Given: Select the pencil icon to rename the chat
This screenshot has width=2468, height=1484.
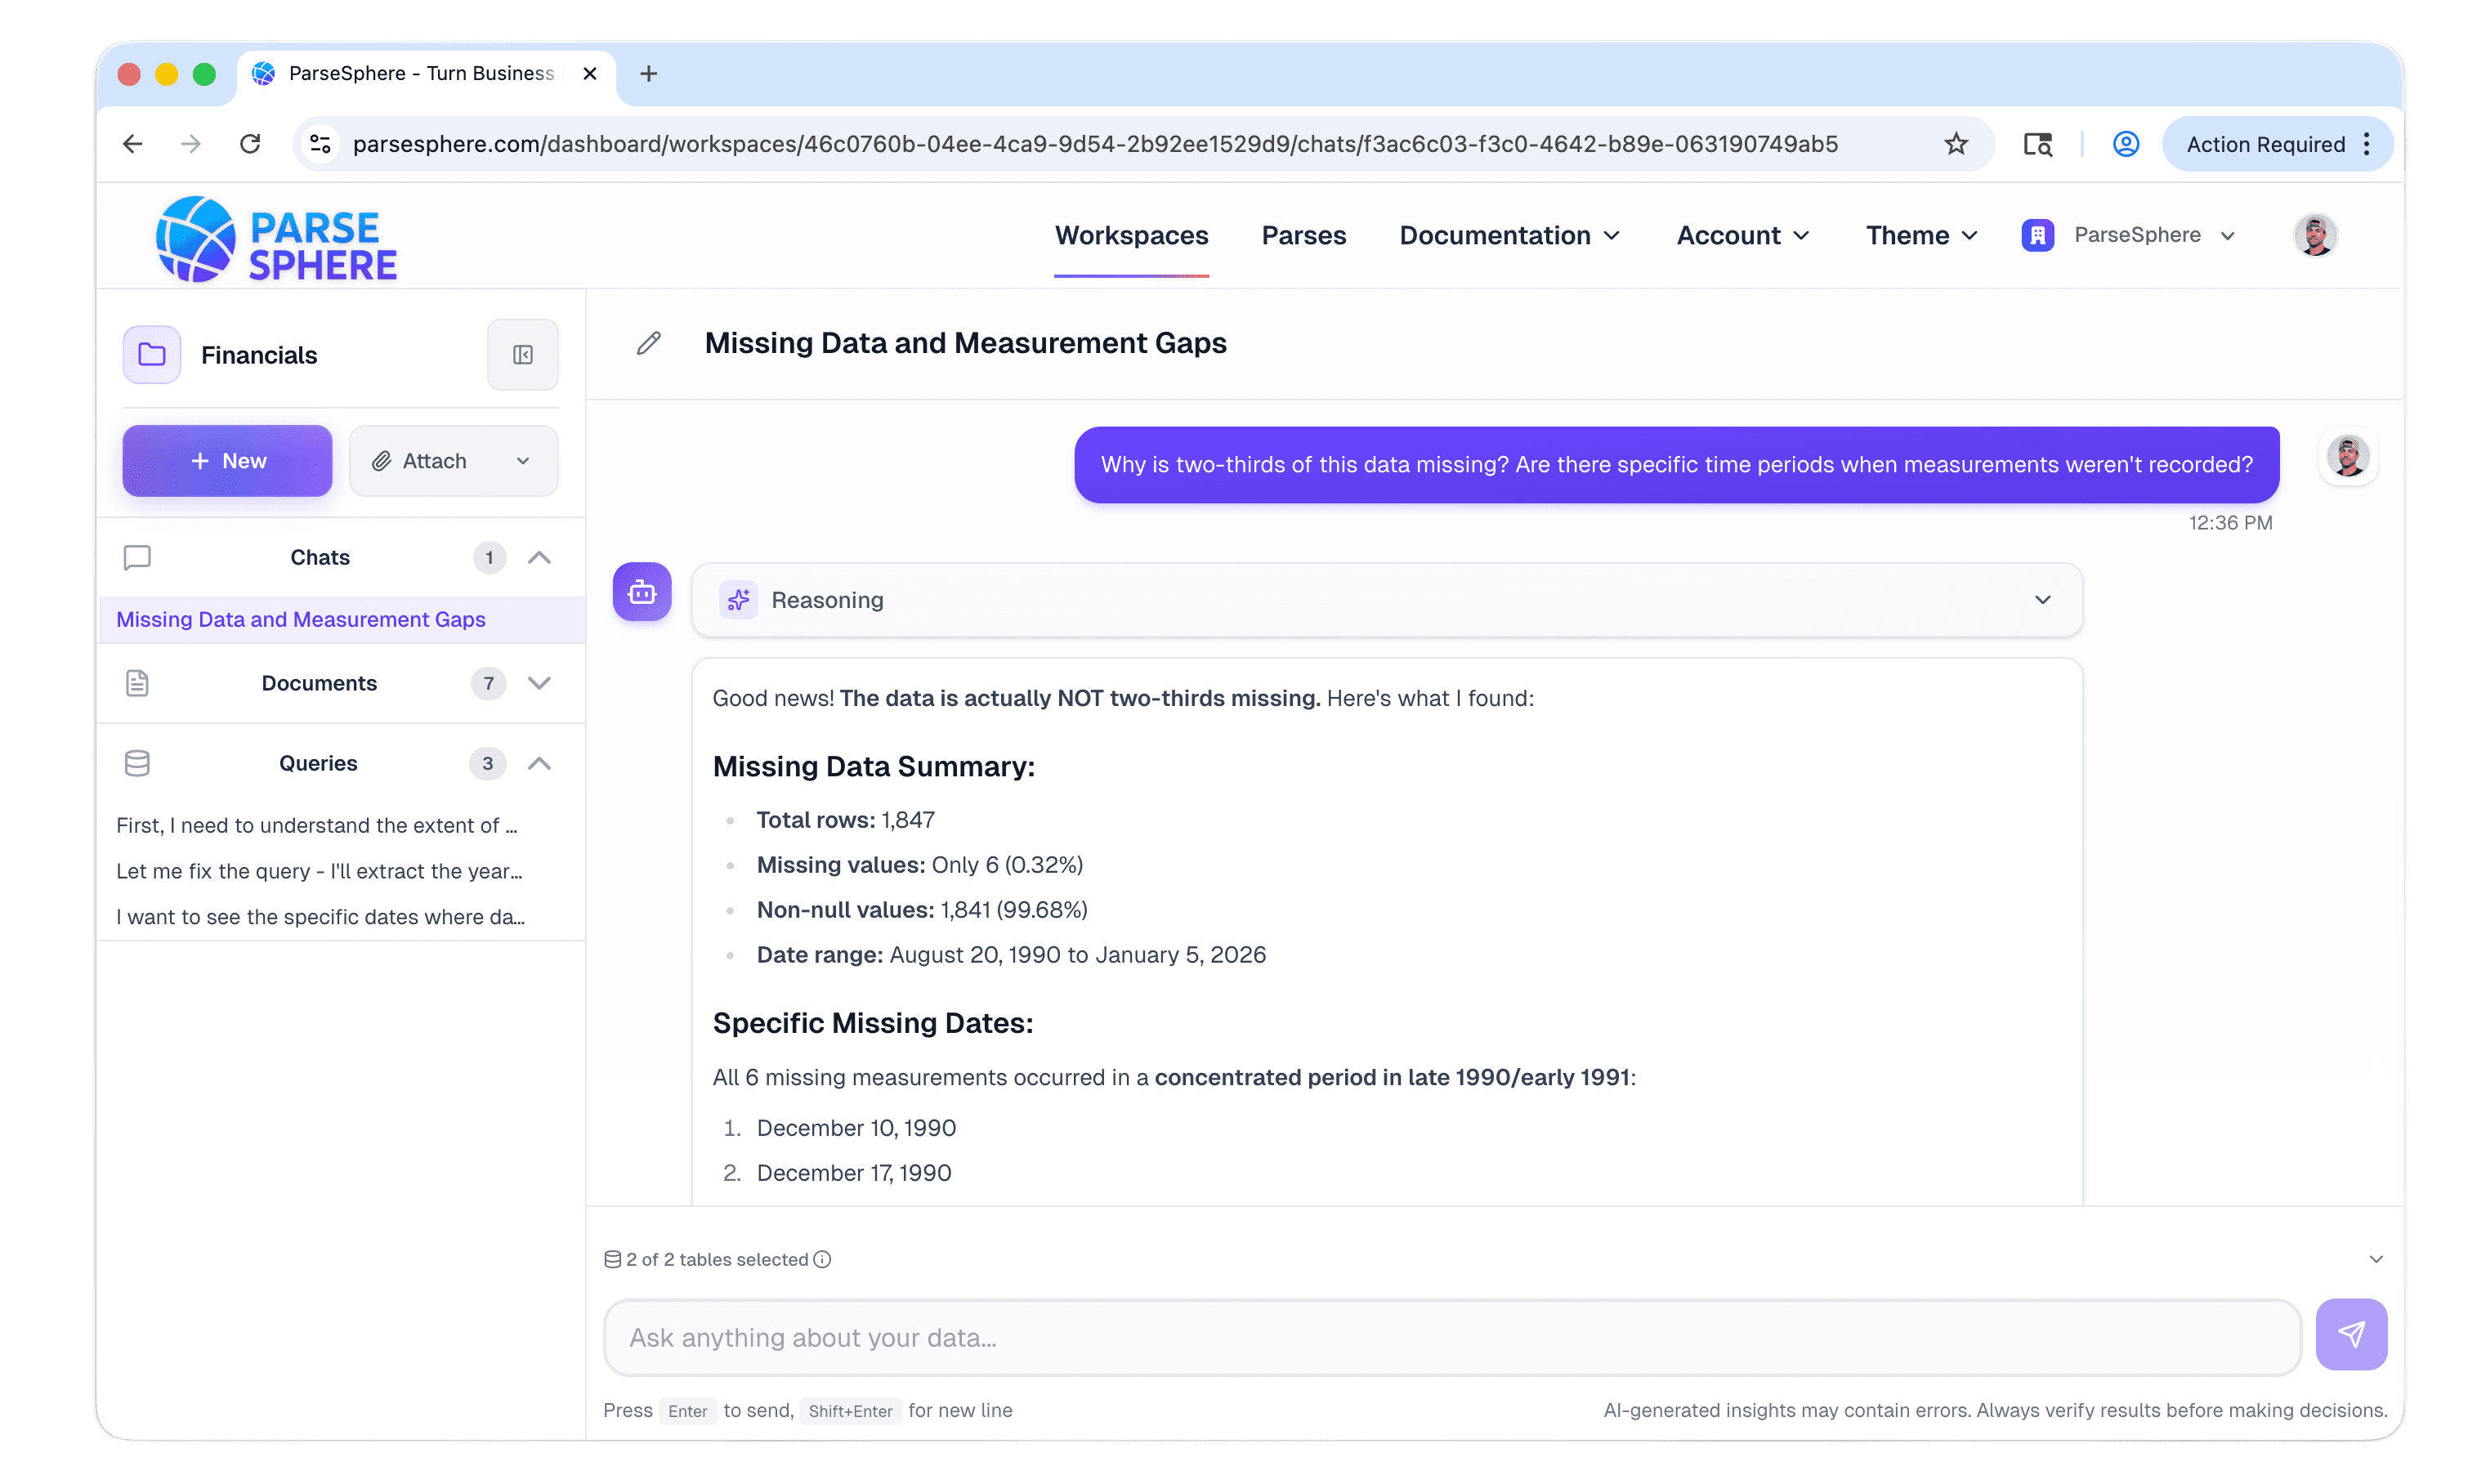Looking at the screenshot, I should coord(648,343).
